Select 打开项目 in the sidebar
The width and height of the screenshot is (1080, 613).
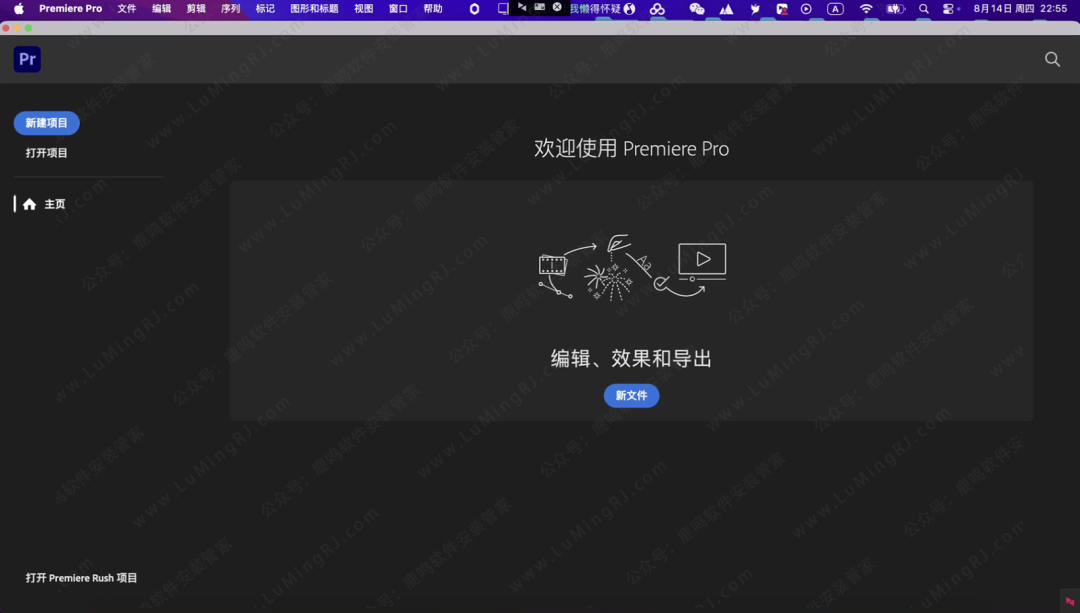pyautogui.click(x=44, y=152)
